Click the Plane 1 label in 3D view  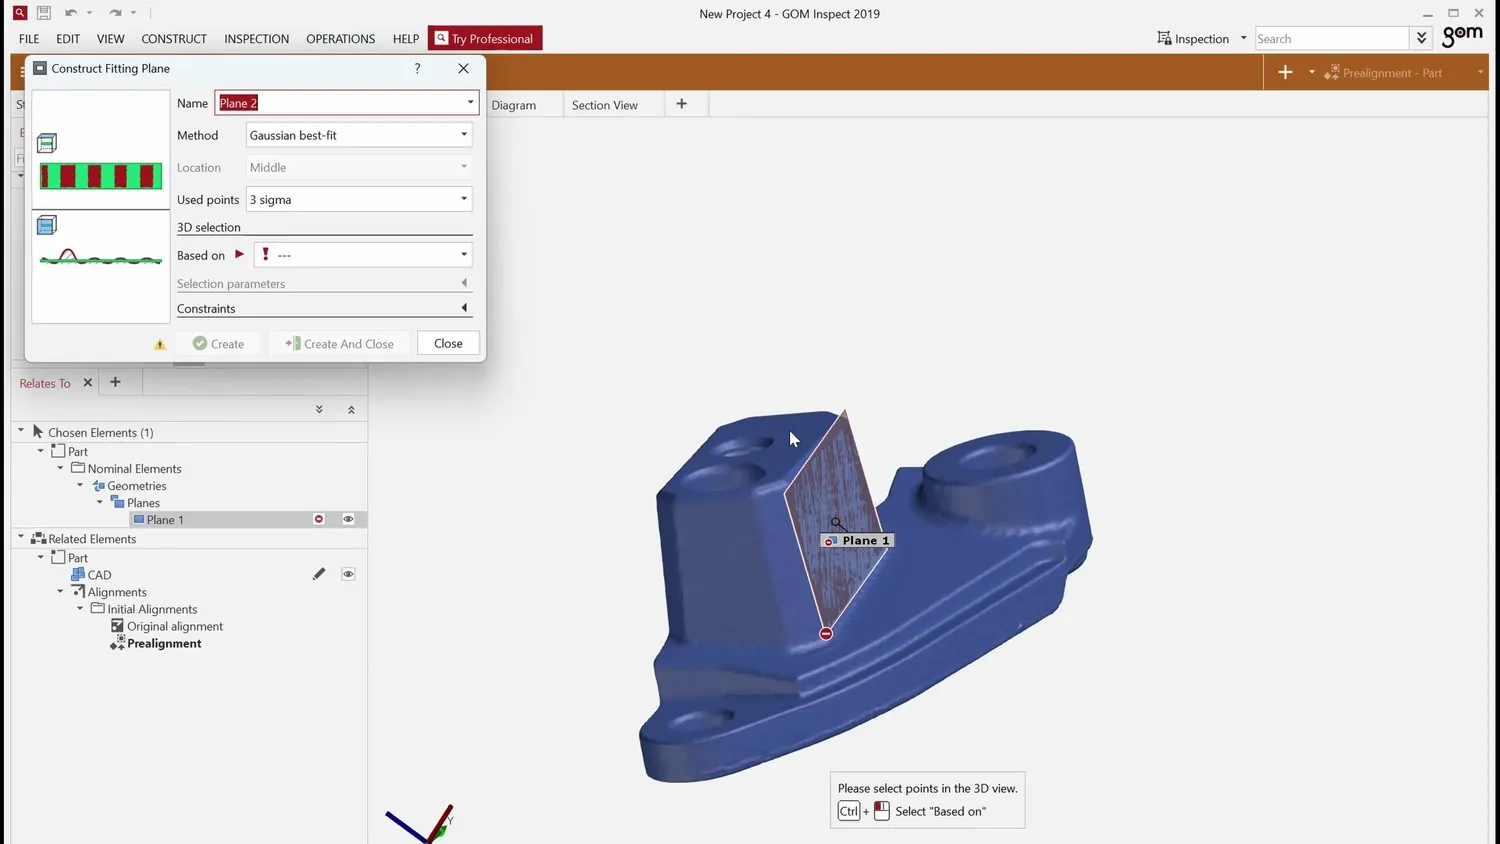pyautogui.click(x=856, y=540)
